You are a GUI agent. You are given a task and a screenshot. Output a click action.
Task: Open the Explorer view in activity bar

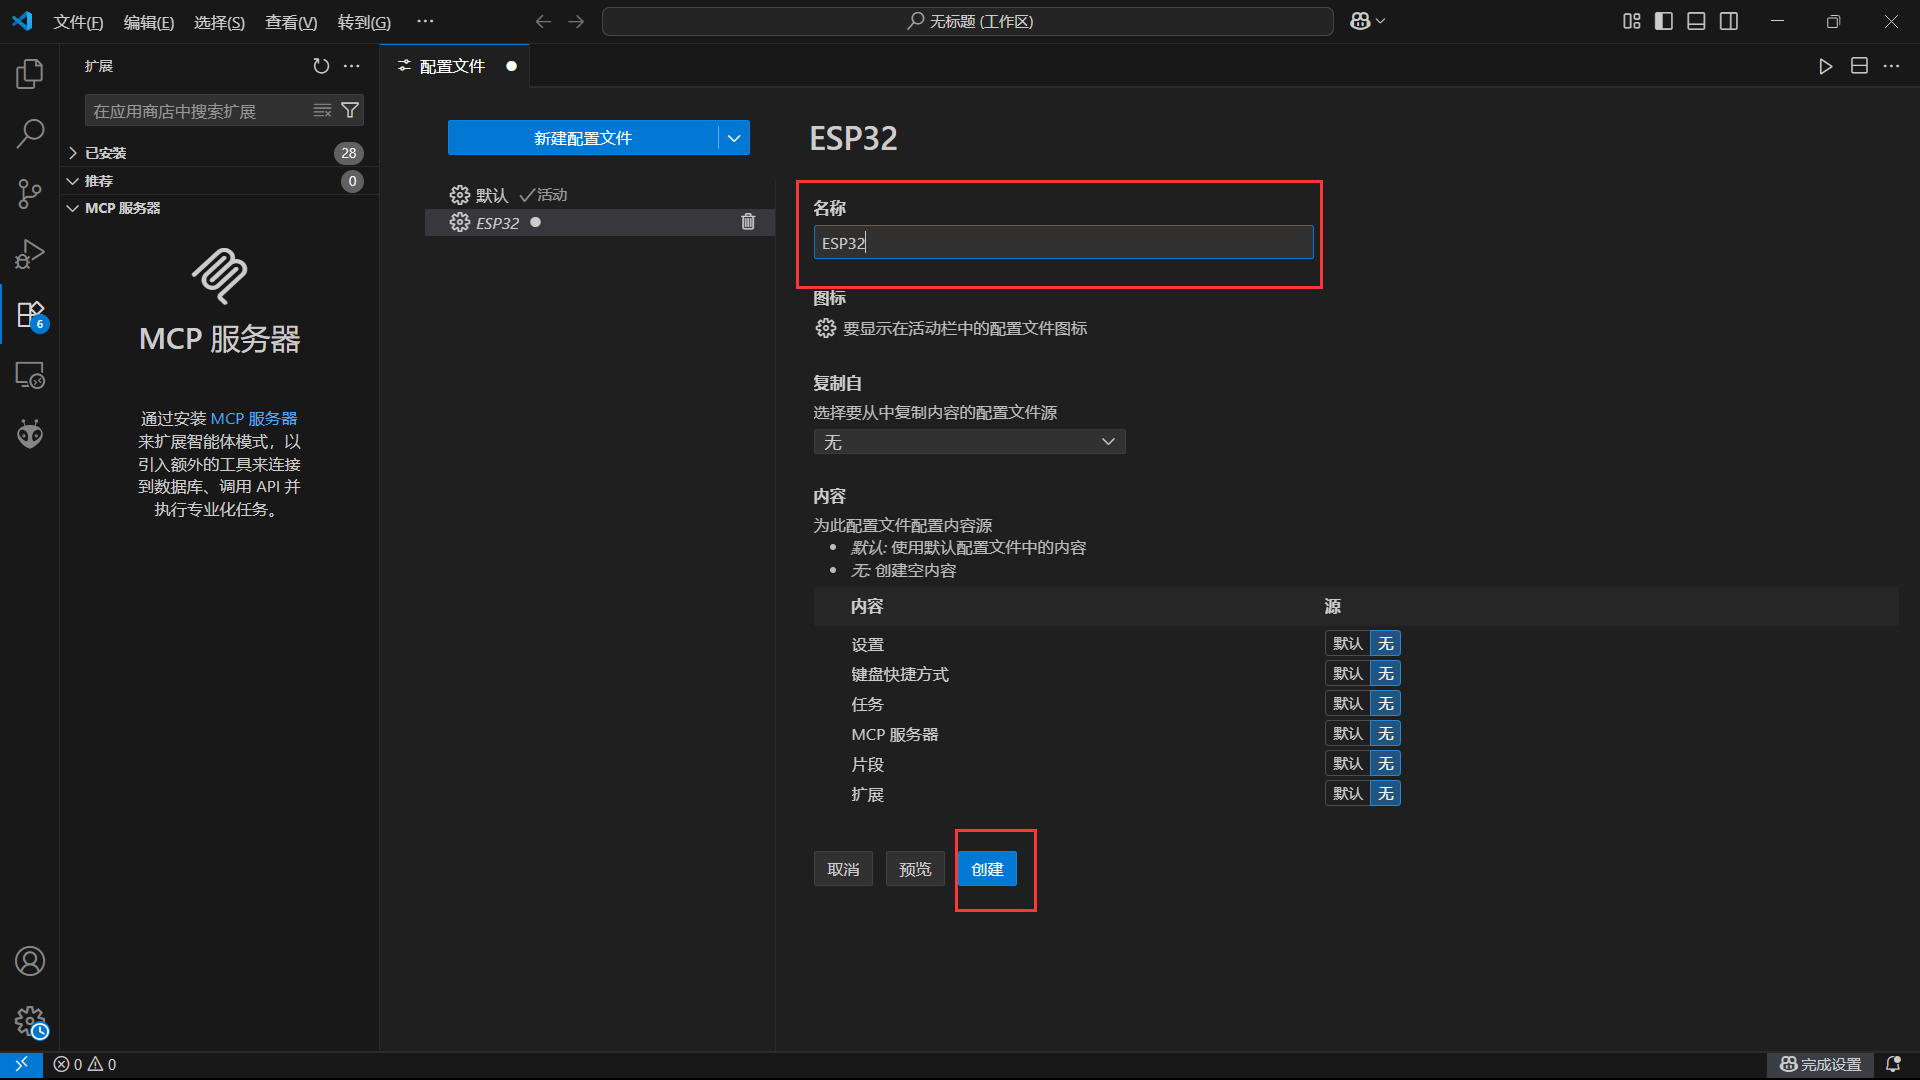[x=30, y=73]
